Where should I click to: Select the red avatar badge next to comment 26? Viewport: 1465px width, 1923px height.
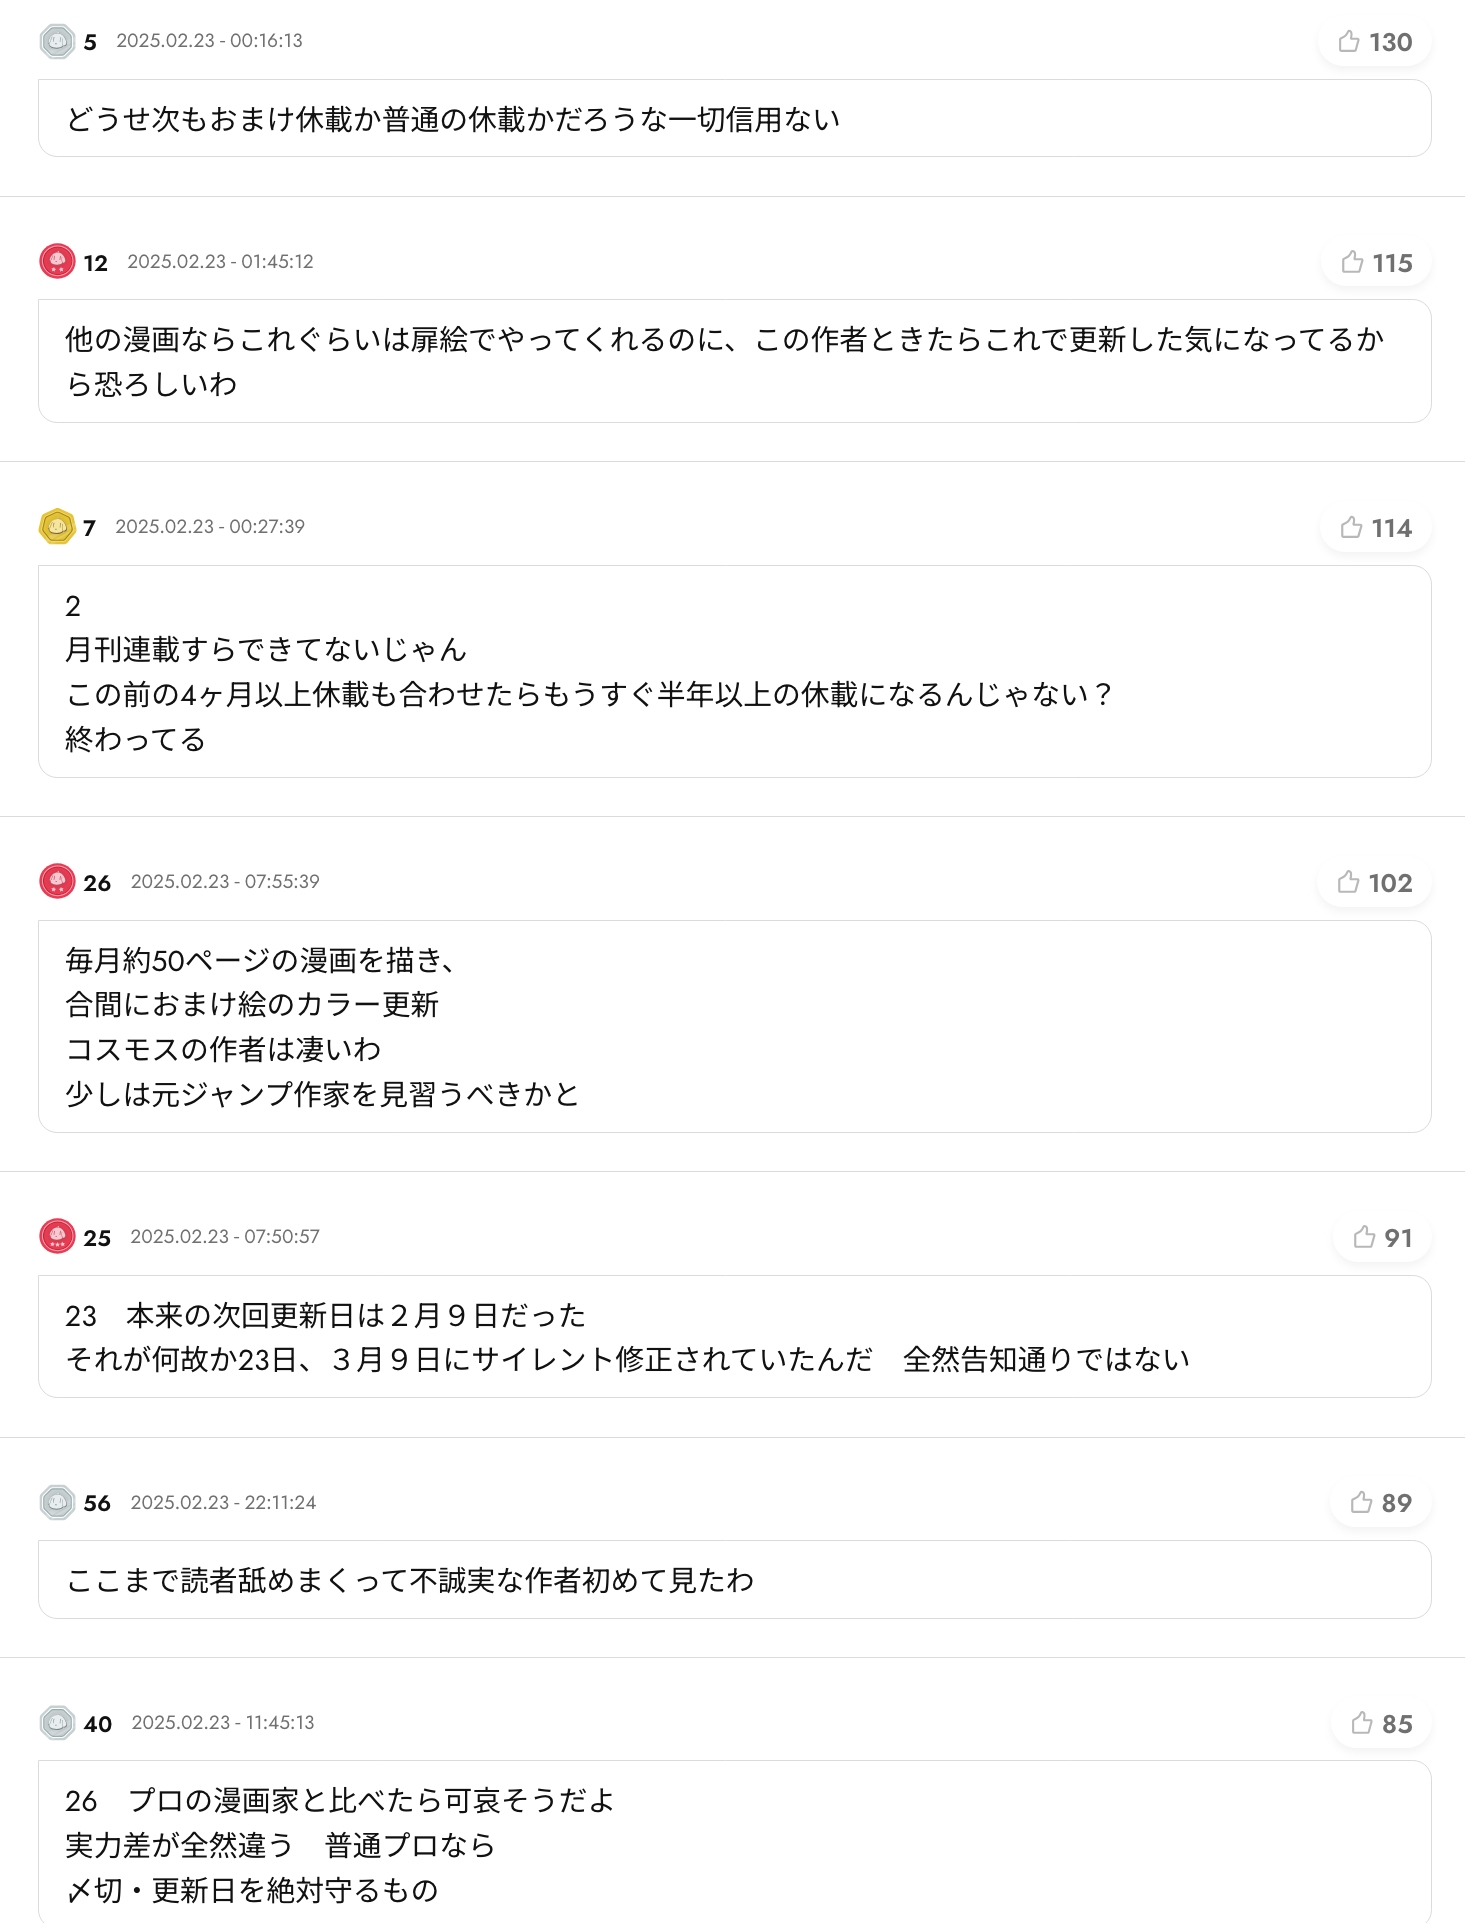tap(57, 882)
